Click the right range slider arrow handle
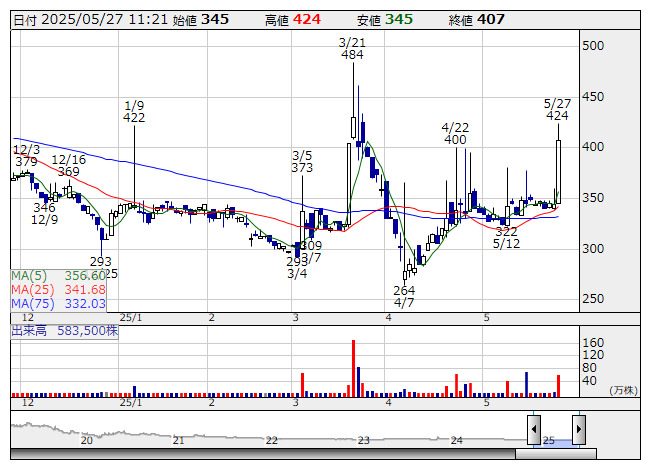 coord(579,429)
